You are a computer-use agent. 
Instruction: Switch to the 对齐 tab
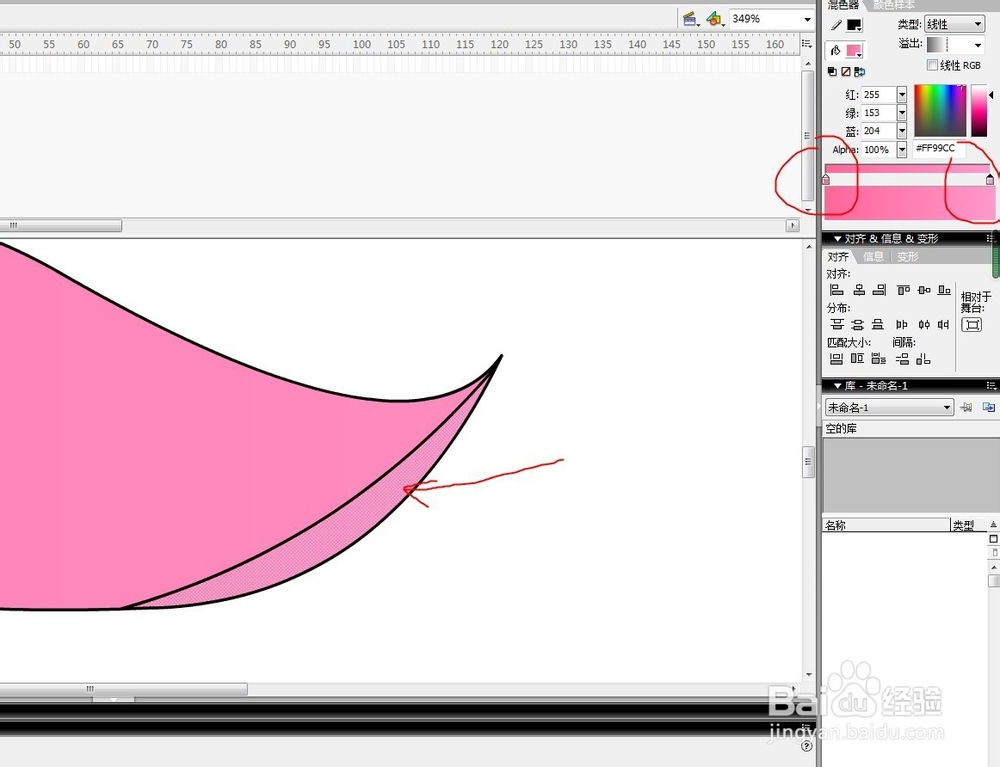coord(838,257)
